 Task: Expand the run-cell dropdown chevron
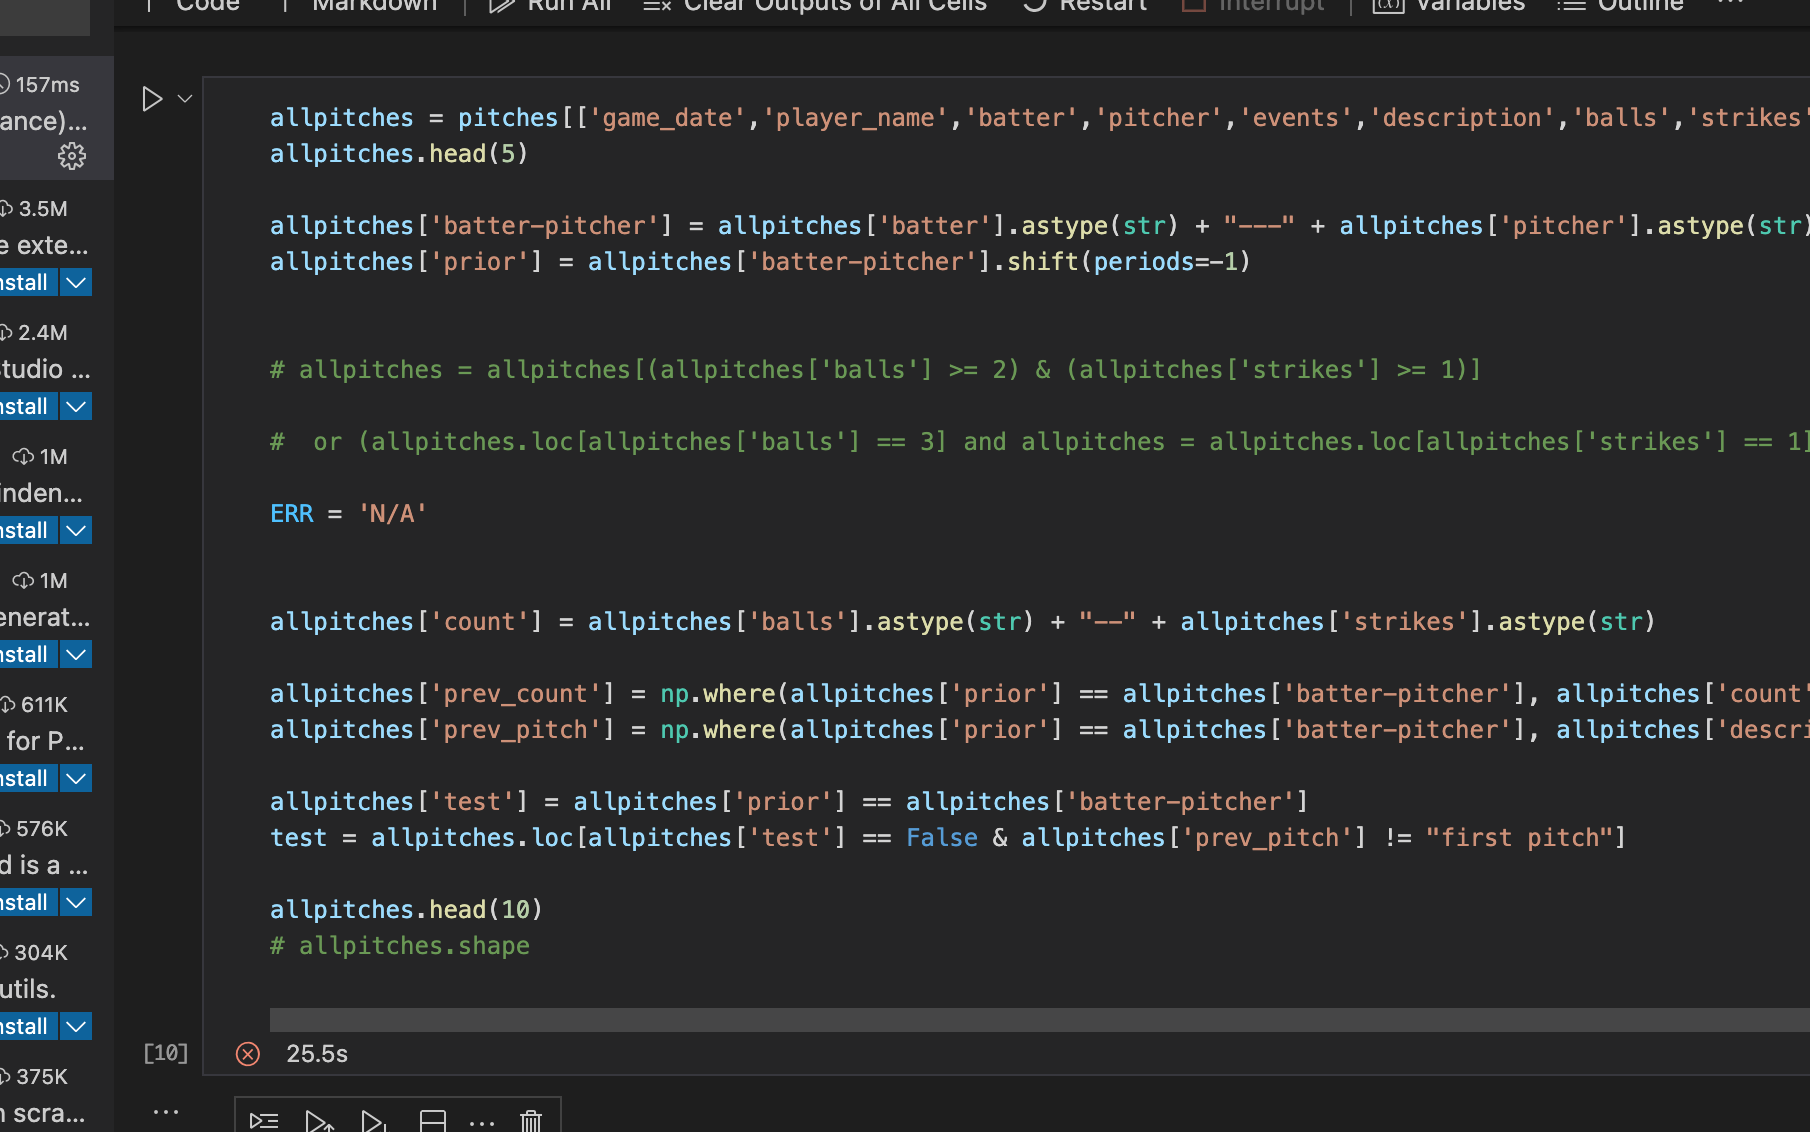184,98
